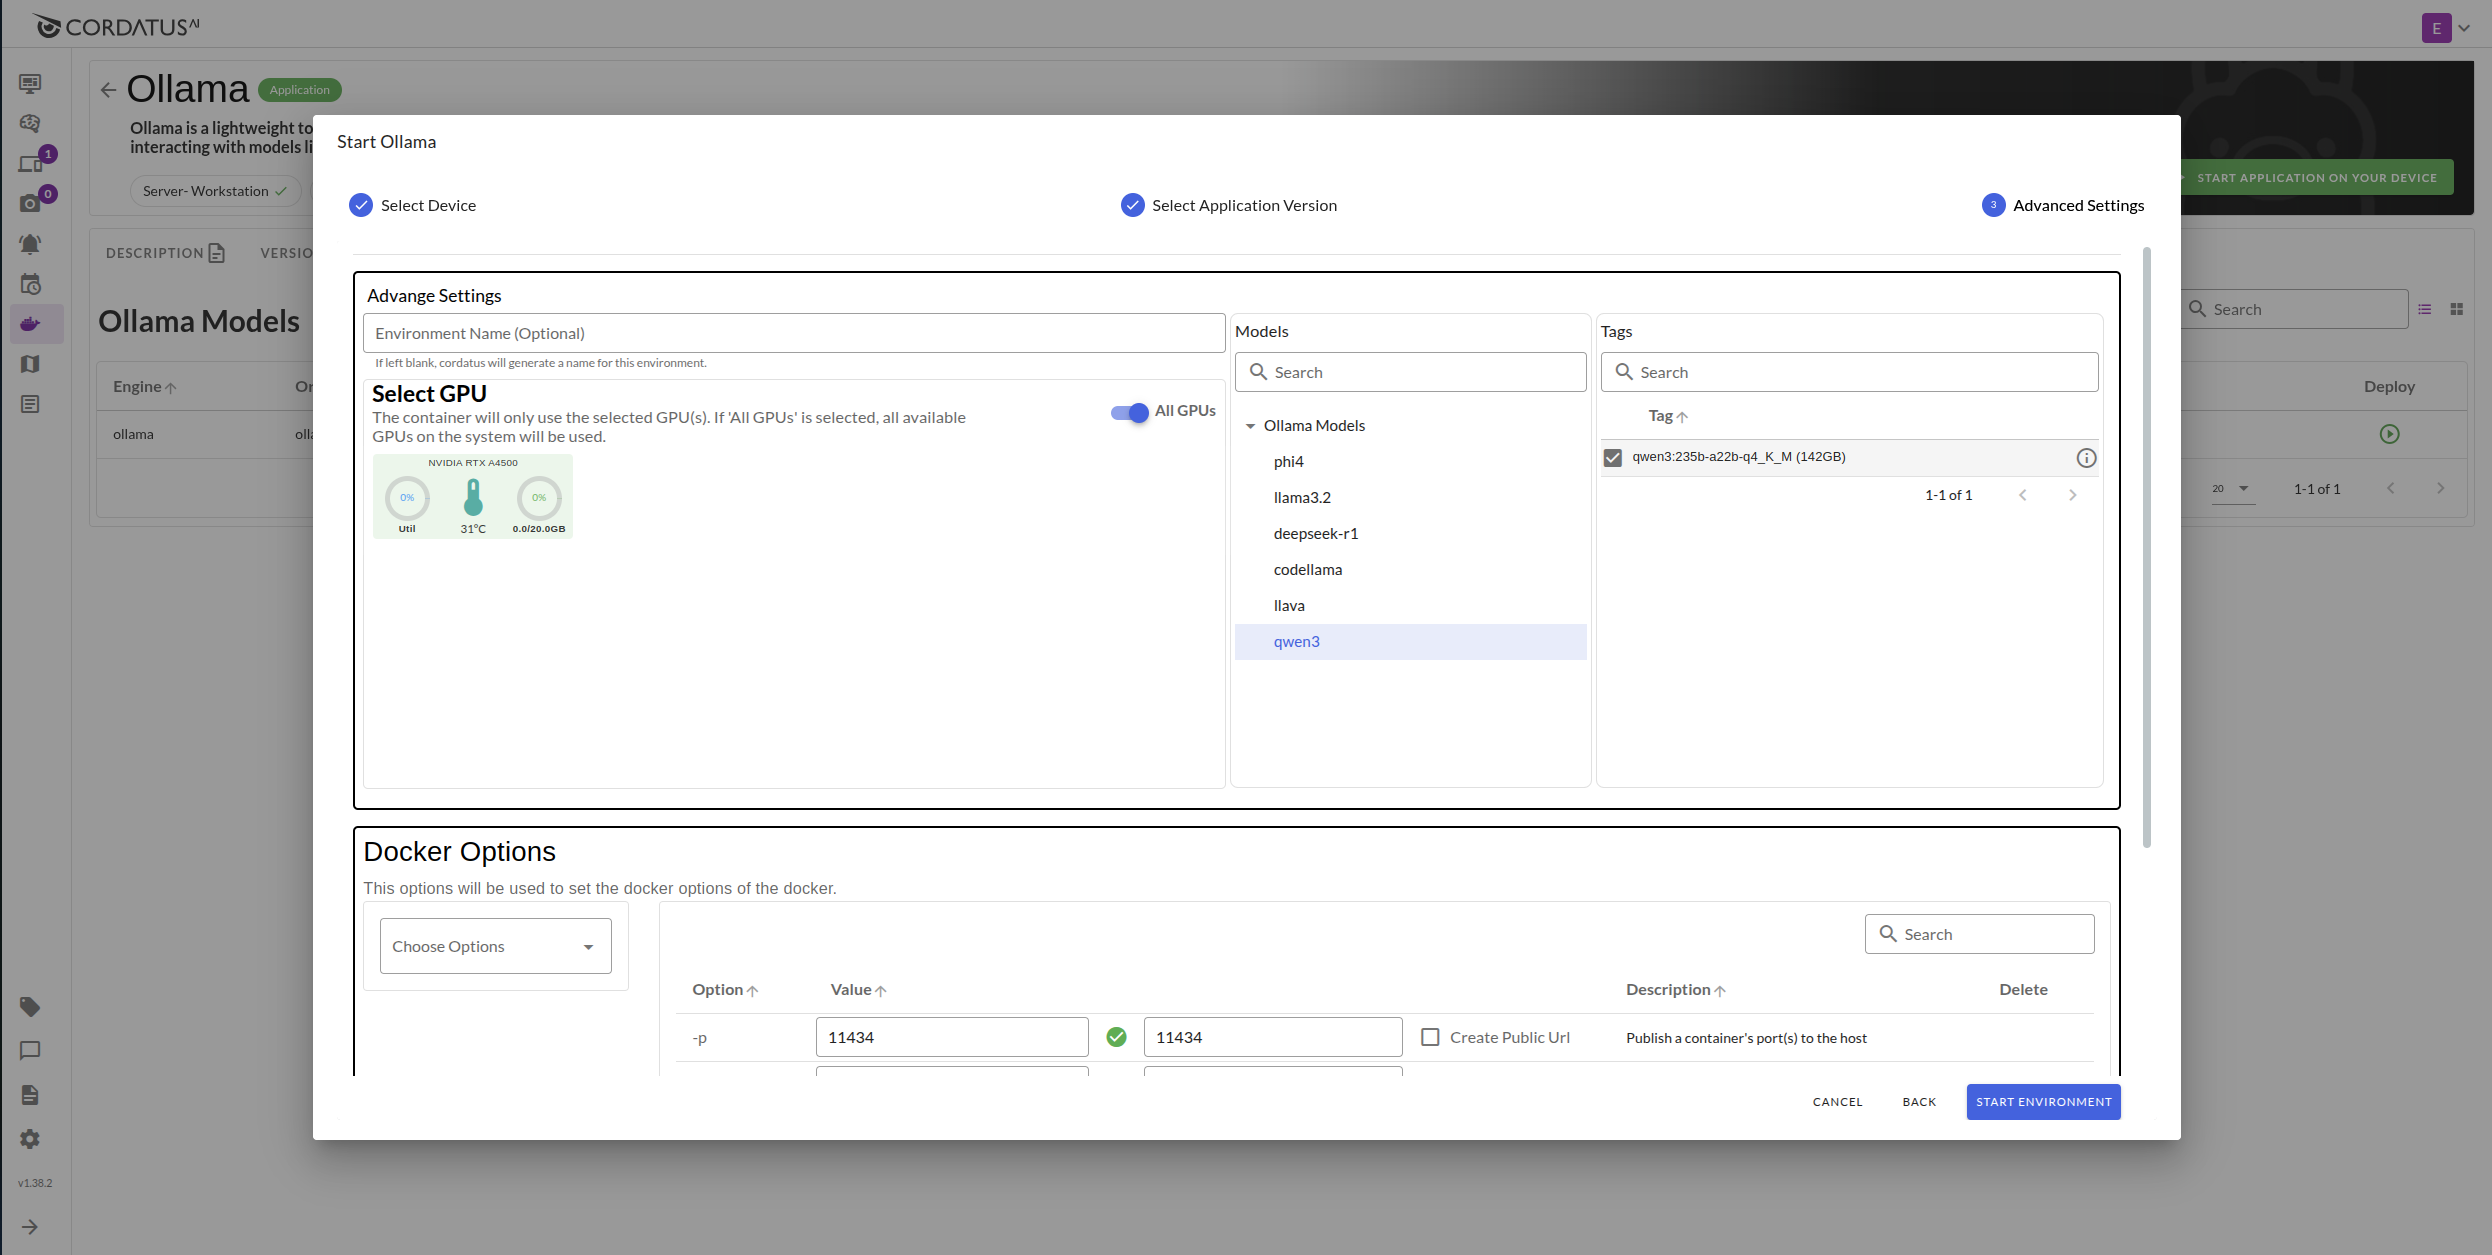Open the document icon in sidebar
The width and height of the screenshot is (2492, 1255).
[30, 1095]
